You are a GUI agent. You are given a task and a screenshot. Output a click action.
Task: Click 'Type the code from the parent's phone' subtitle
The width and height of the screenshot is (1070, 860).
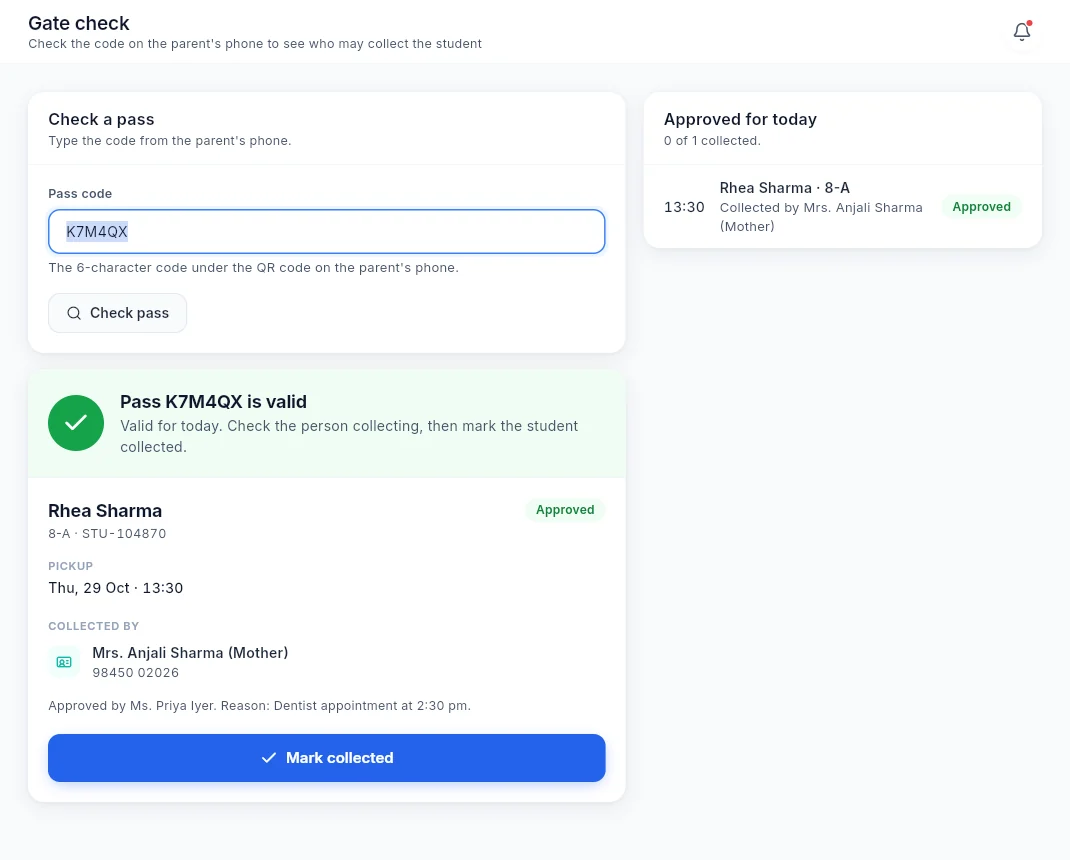click(x=169, y=141)
